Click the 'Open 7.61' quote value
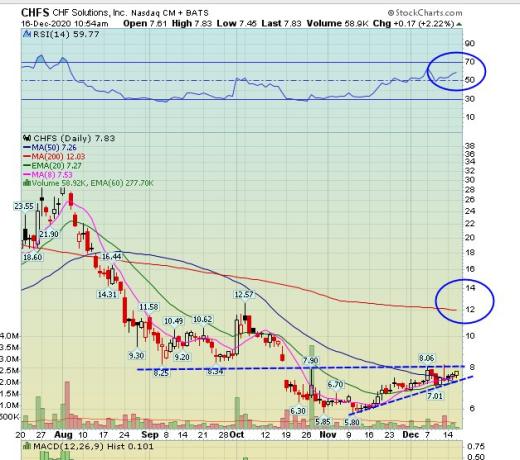The height and width of the screenshot is (460, 520). [145, 24]
